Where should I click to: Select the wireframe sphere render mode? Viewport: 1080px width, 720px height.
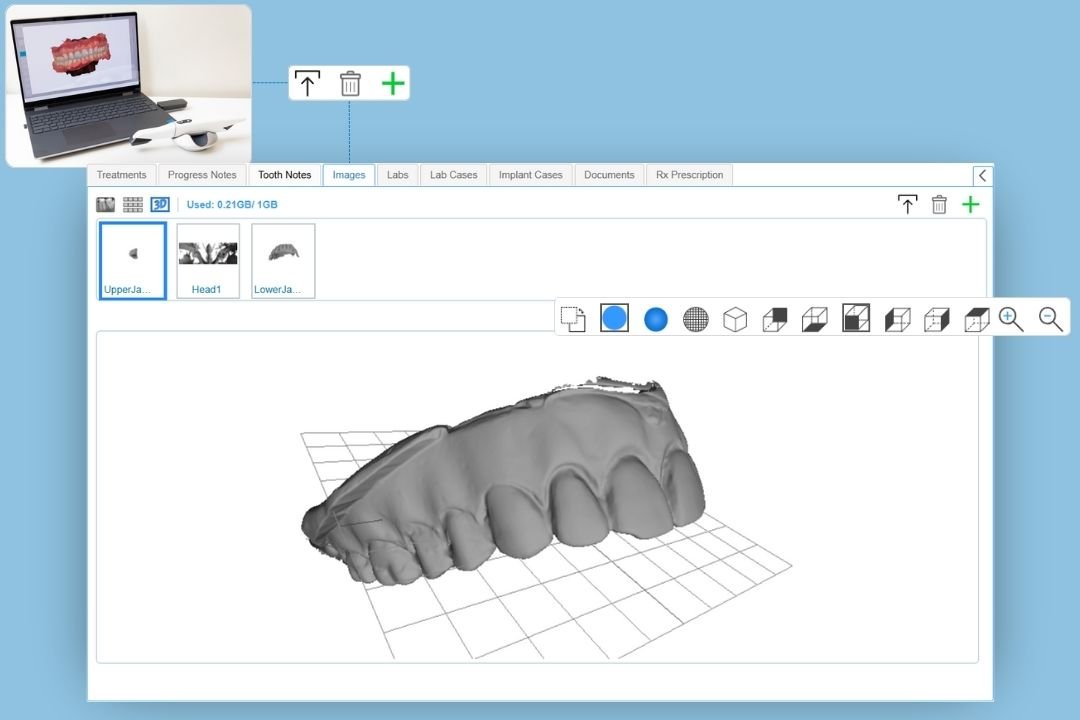coord(695,318)
